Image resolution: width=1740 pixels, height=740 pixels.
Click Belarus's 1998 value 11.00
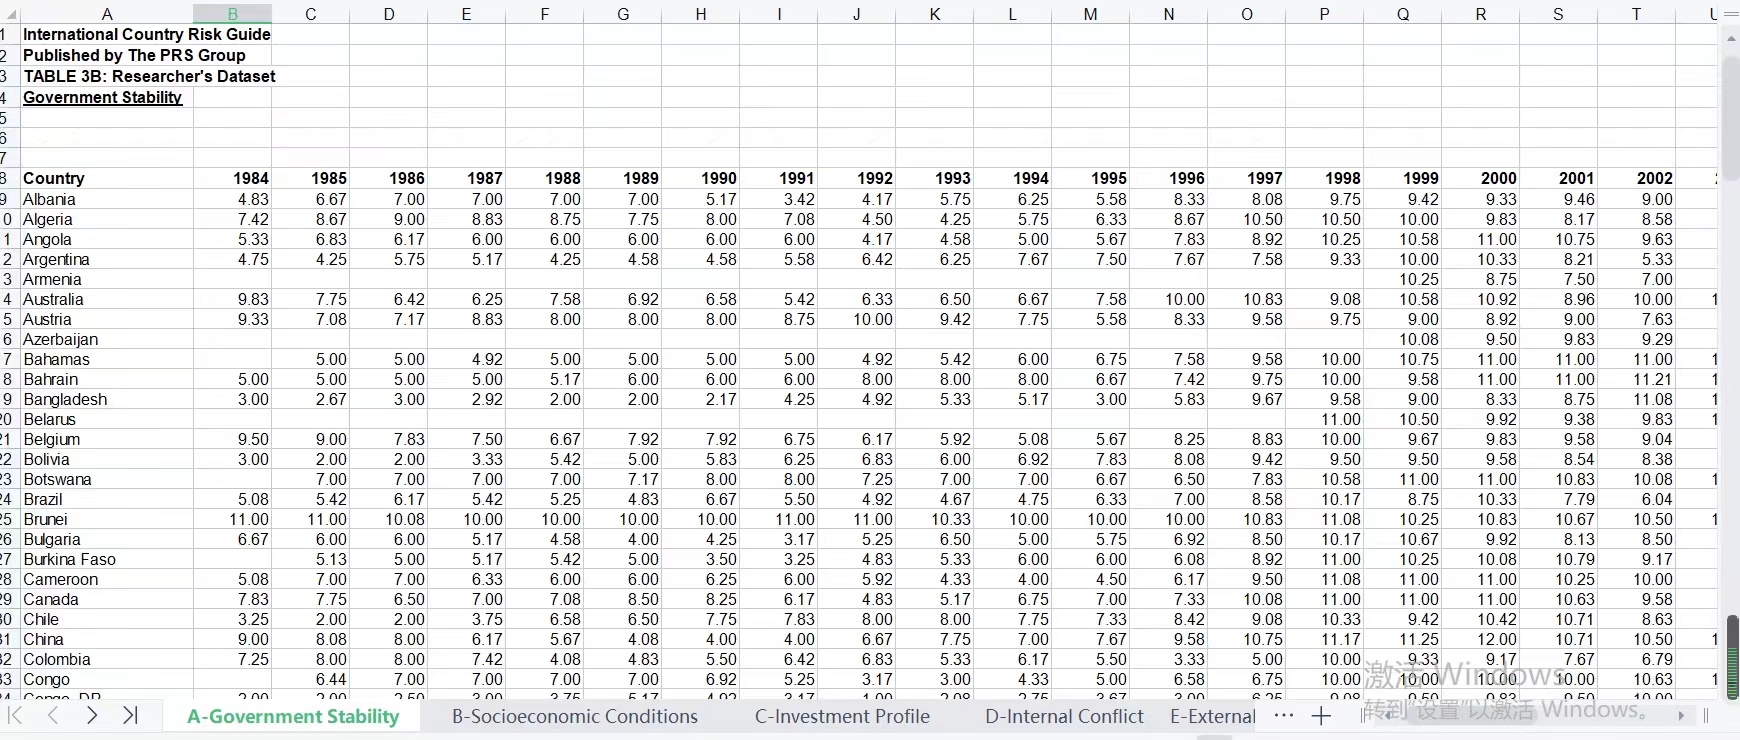pyautogui.click(x=1325, y=419)
